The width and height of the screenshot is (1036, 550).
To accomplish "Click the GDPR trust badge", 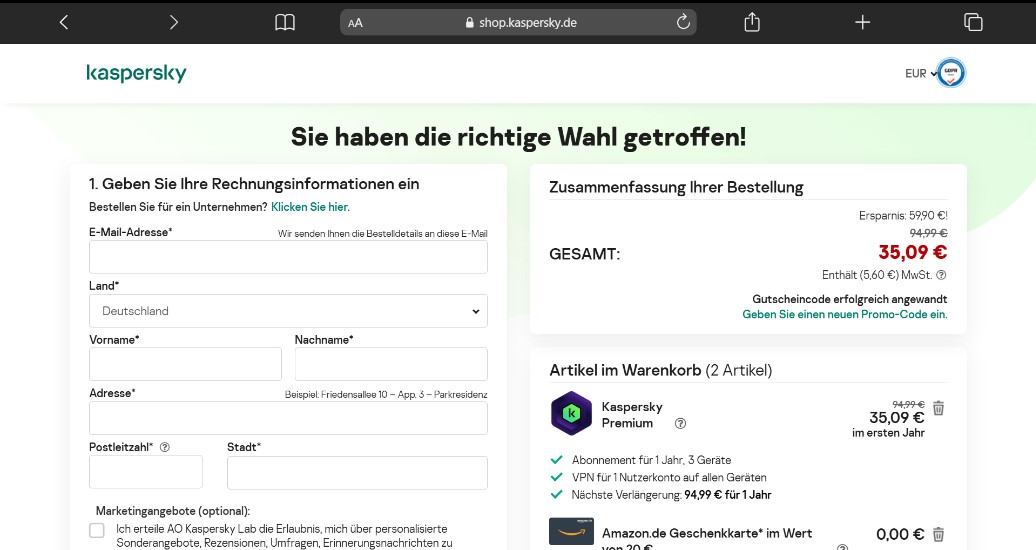I will (x=951, y=73).
